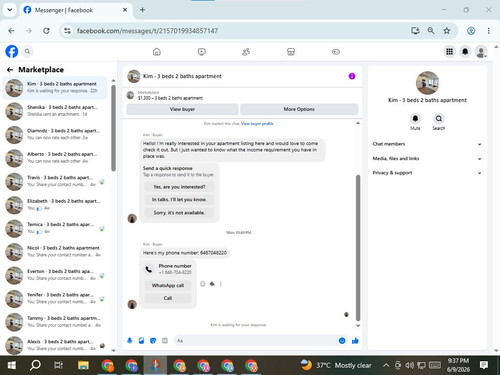Open the Facebook logo home link
Viewport: 500px width, 375px height.
click(x=12, y=52)
